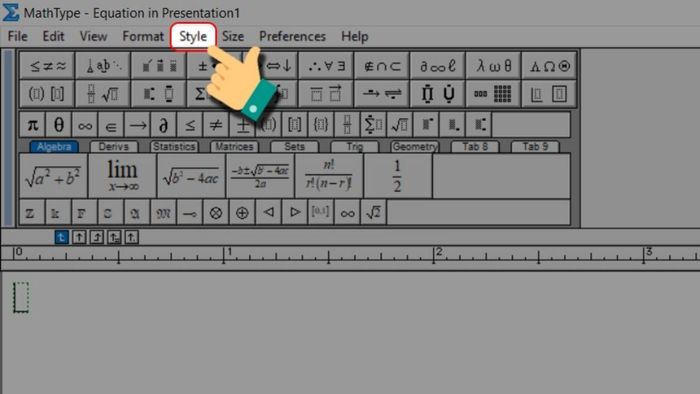Insert the pi symbol
This screenshot has height=394, width=700.
33,125
